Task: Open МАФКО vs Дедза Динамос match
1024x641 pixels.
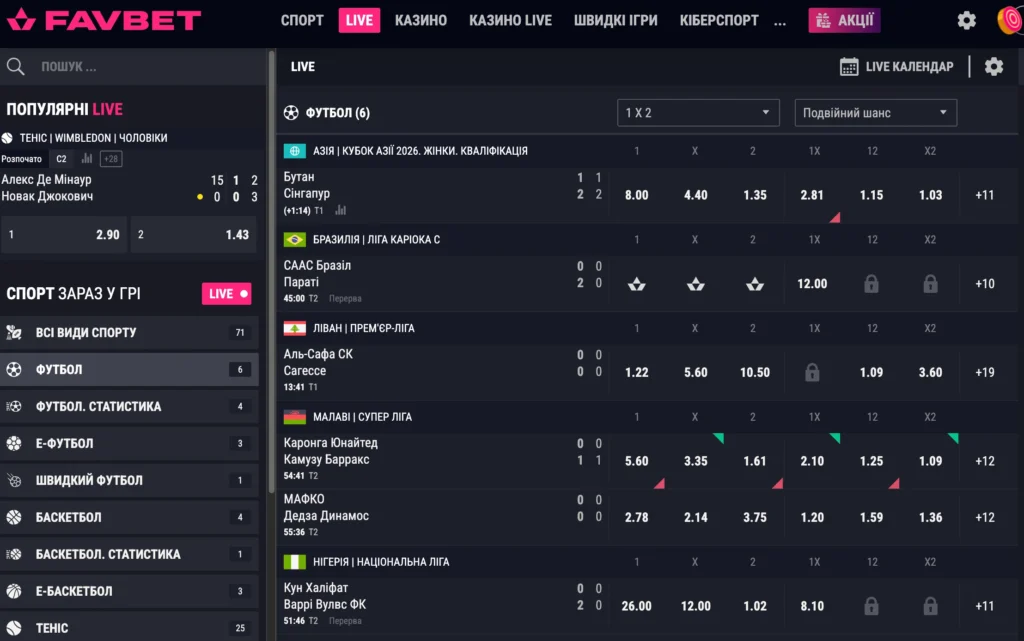Action: click(x=327, y=508)
